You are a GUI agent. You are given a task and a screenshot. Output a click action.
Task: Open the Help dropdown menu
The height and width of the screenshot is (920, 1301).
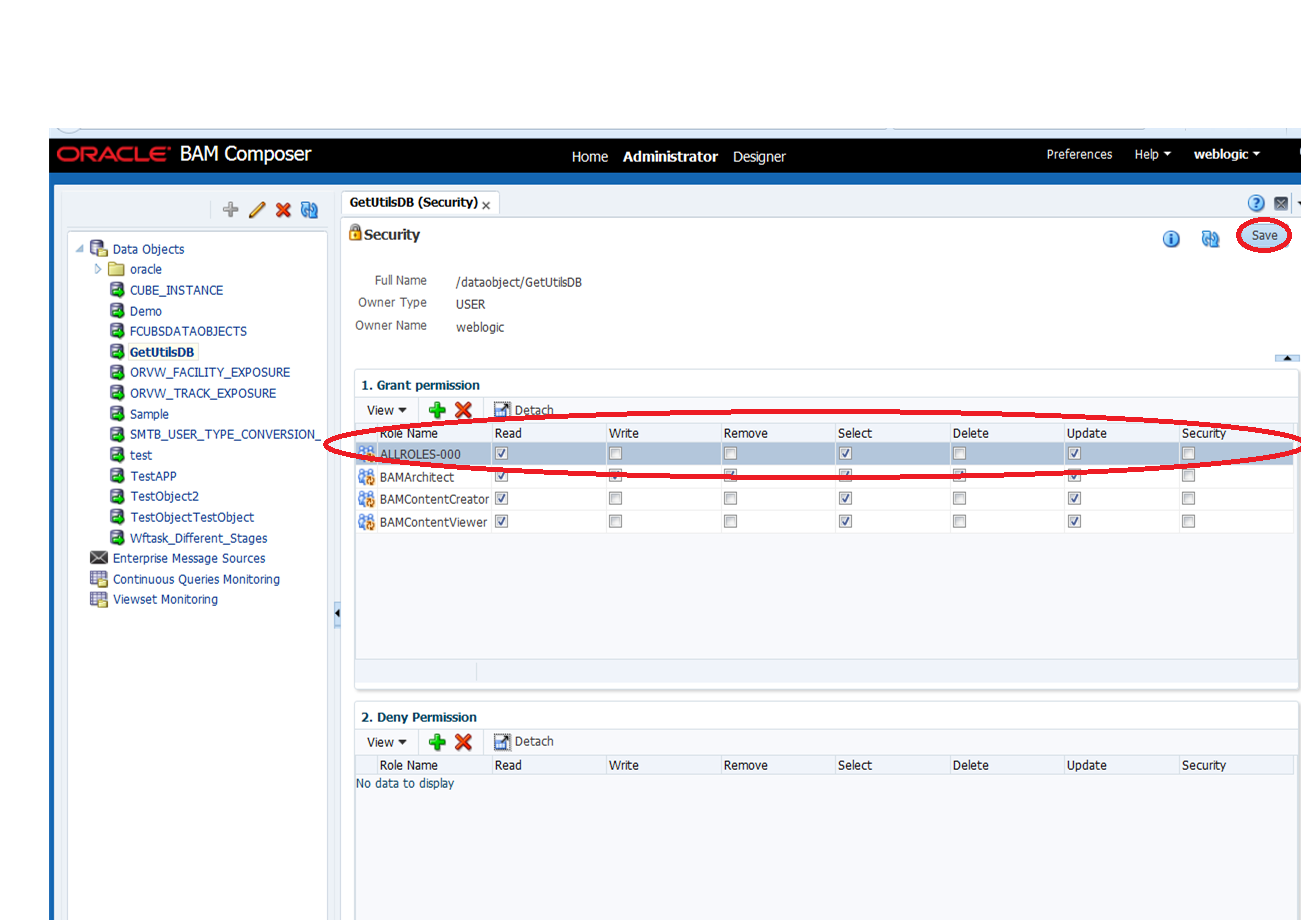tap(1152, 155)
